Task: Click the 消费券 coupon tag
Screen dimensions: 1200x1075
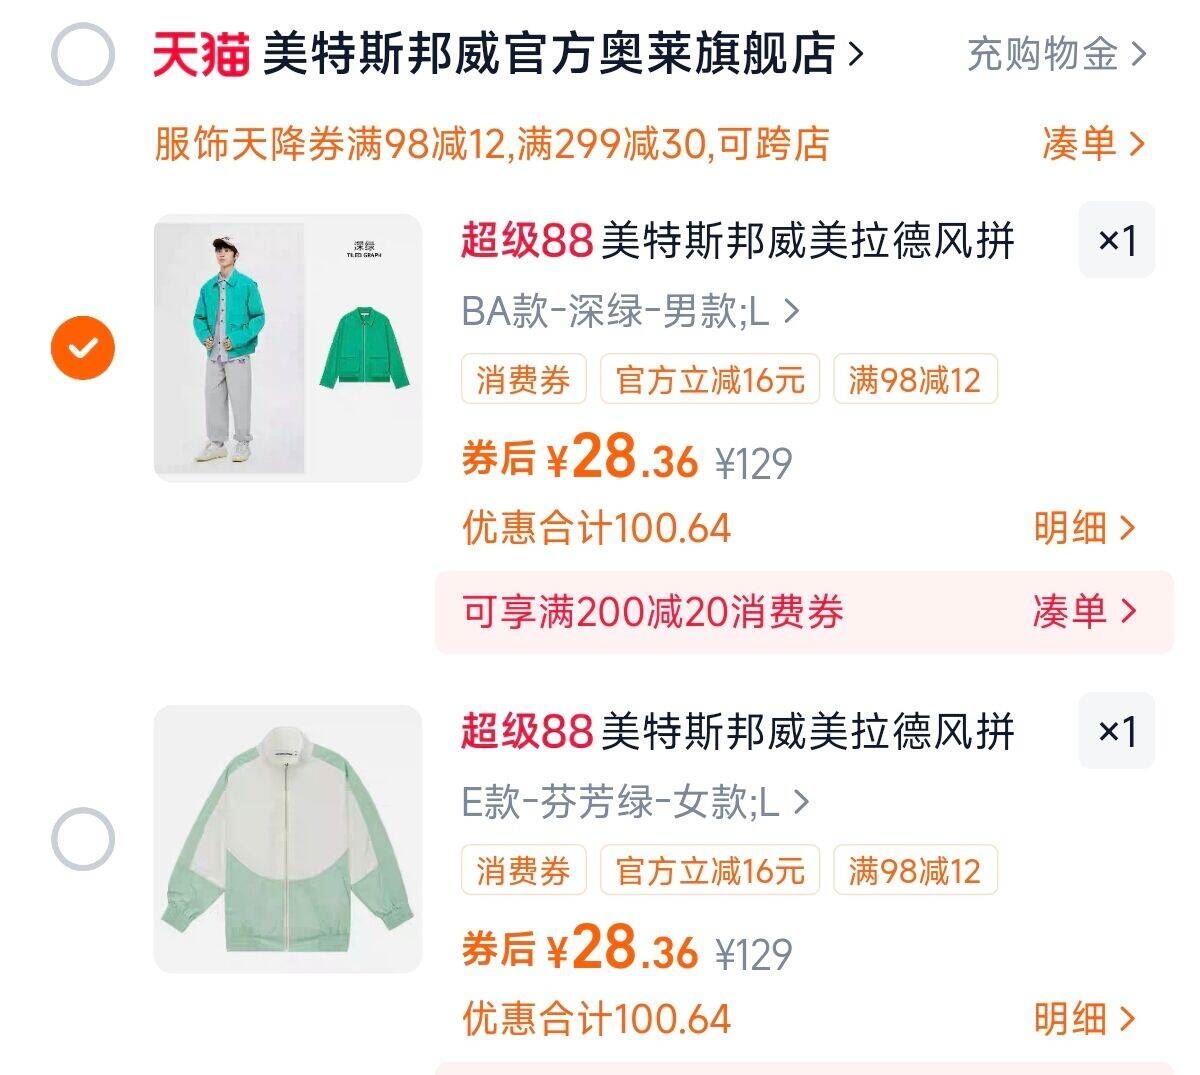Action: coord(523,378)
